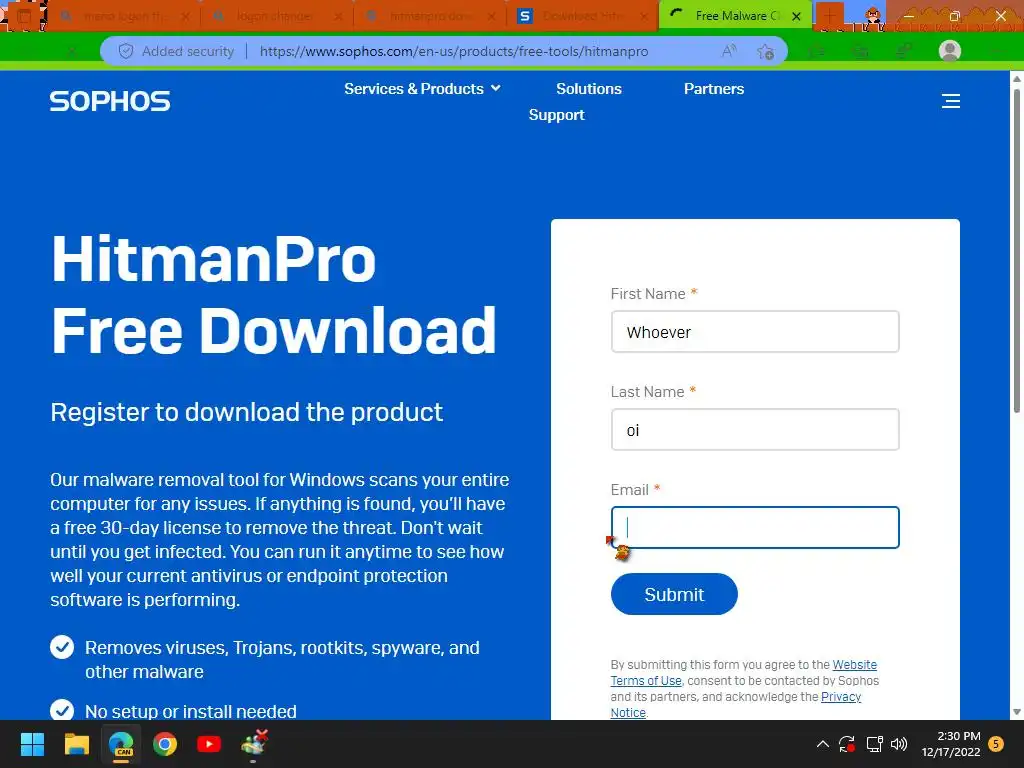Viewport: 1024px width, 768px height.
Task: Click the Last Name field containing oi
Action: pyautogui.click(x=755, y=430)
